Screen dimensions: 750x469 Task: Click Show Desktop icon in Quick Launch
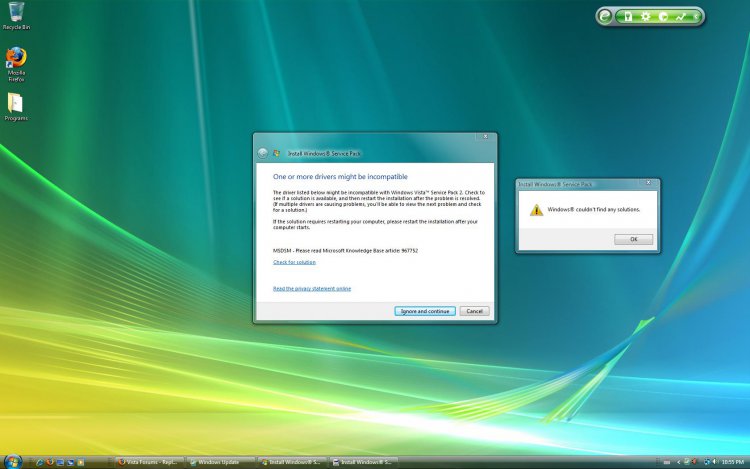(x=60, y=462)
